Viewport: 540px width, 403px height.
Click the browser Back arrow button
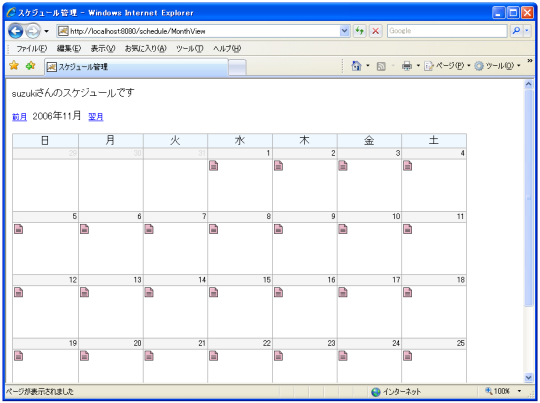point(16,31)
